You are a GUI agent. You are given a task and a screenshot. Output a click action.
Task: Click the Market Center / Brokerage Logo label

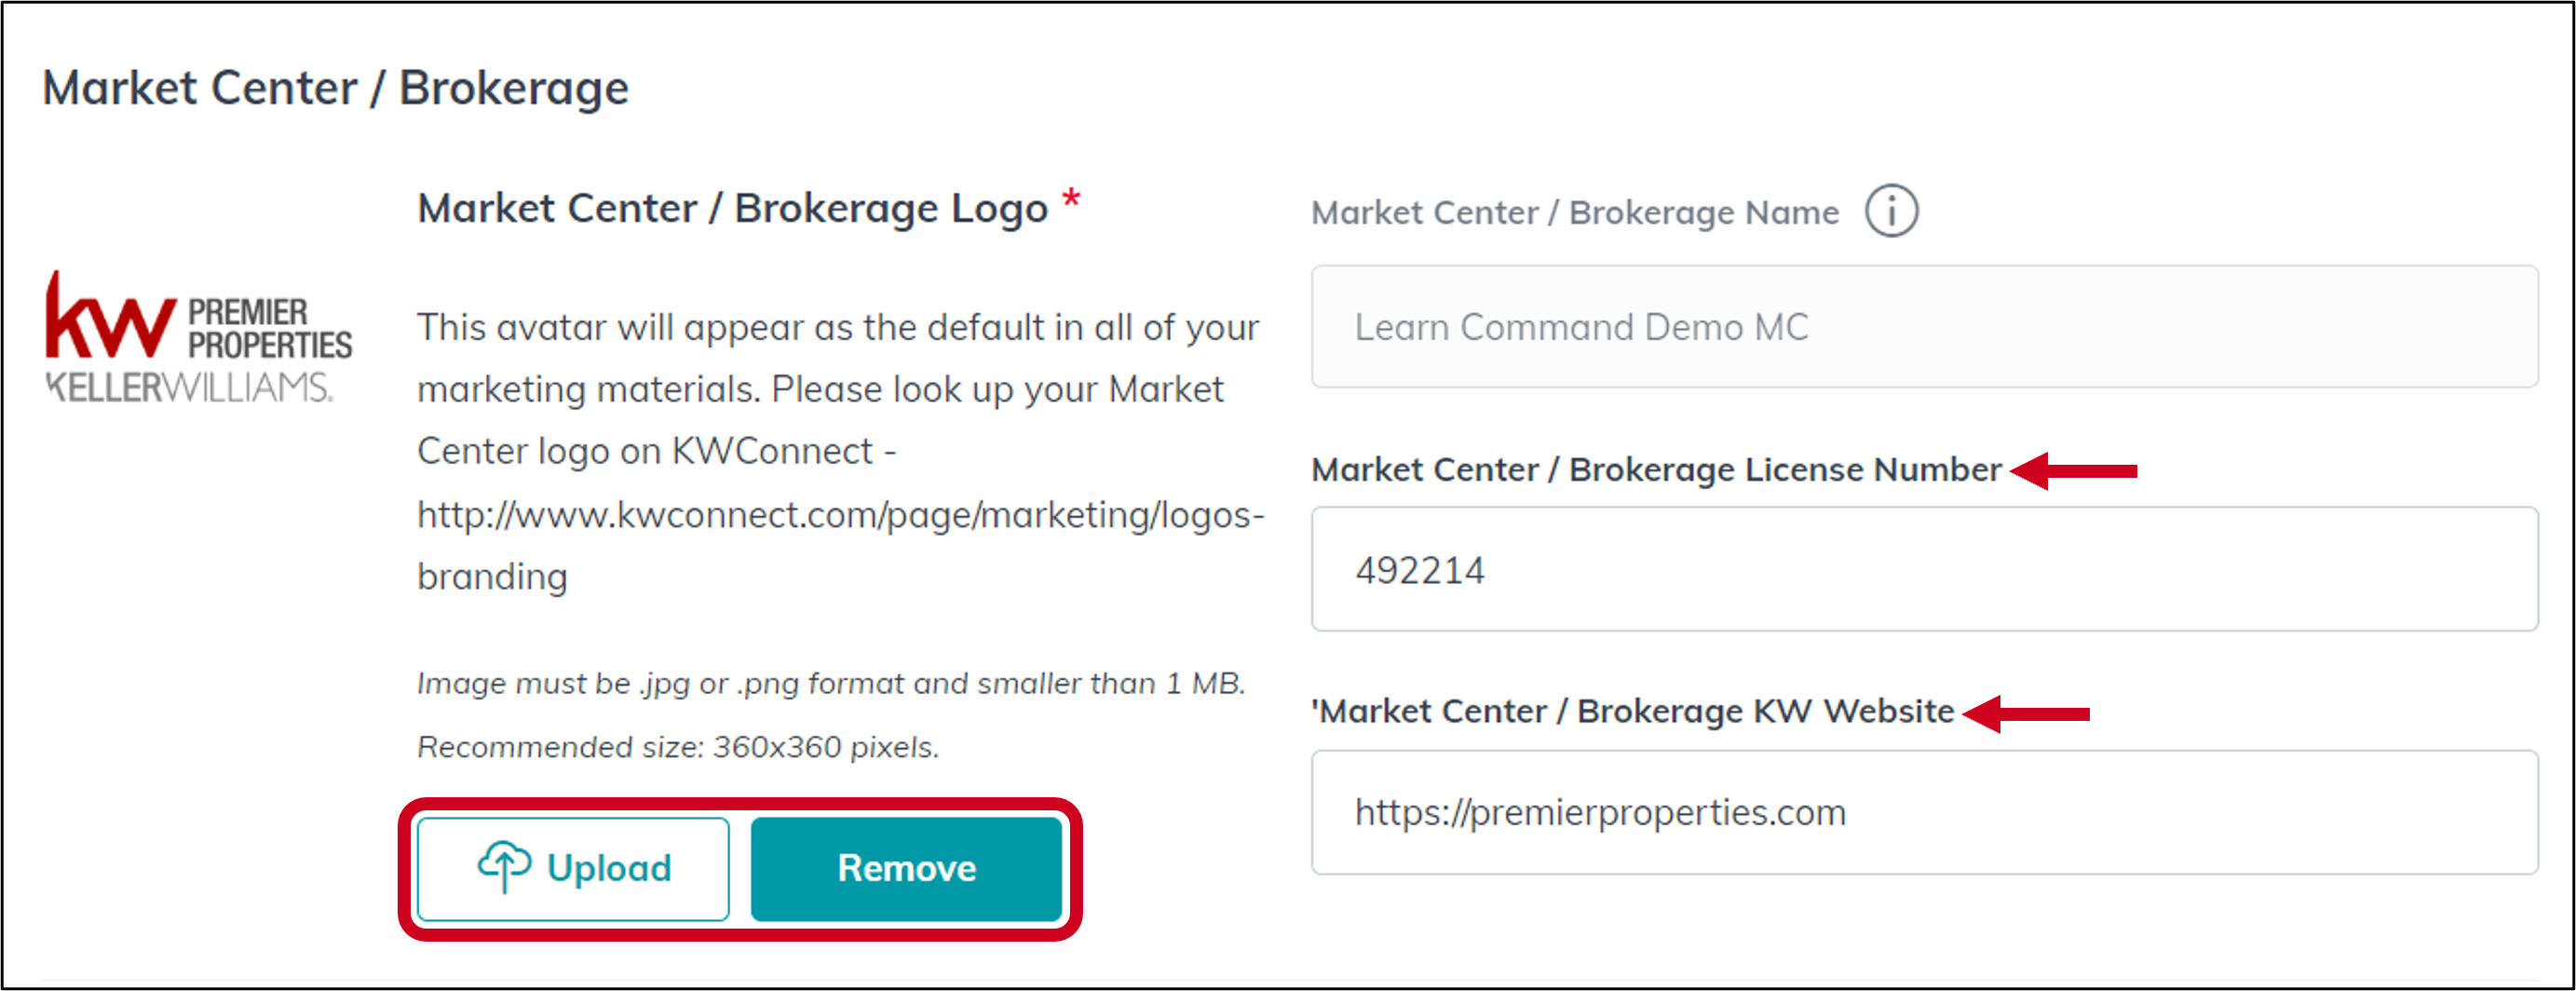click(732, 208)
